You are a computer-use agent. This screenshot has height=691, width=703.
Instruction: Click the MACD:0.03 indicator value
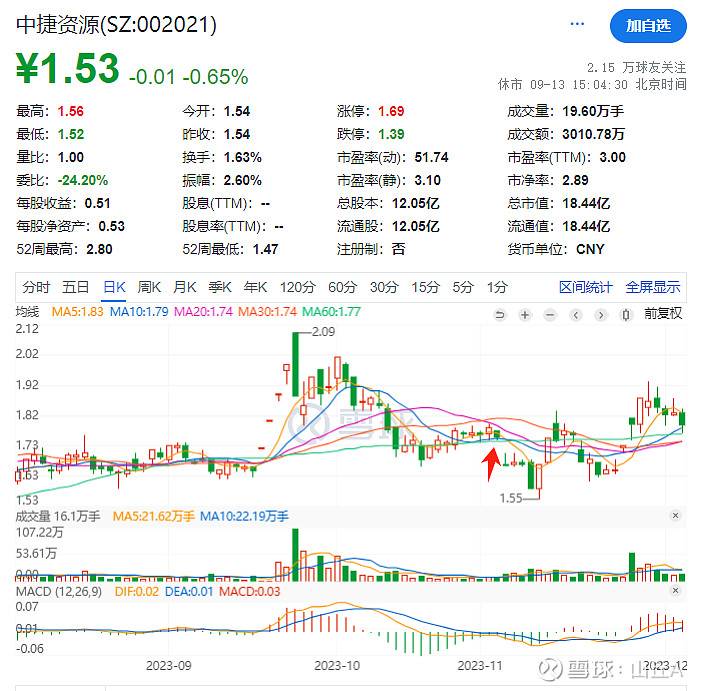coord(249,591)
